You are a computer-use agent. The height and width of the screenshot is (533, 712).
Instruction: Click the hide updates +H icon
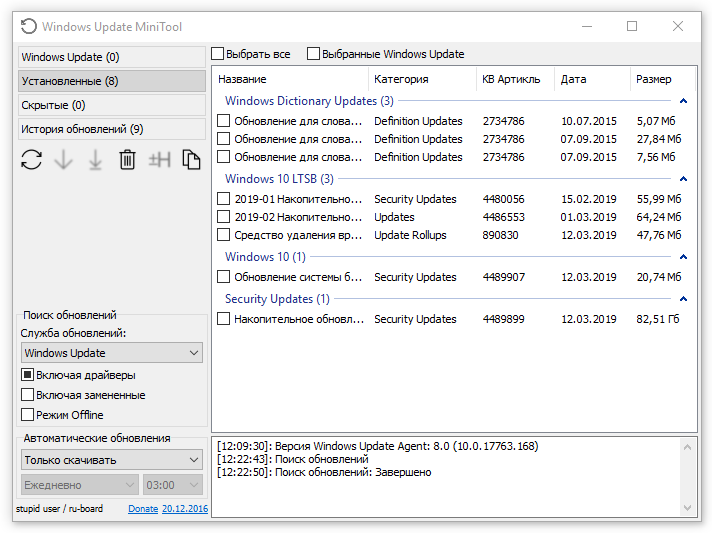(x=159, y=160)
